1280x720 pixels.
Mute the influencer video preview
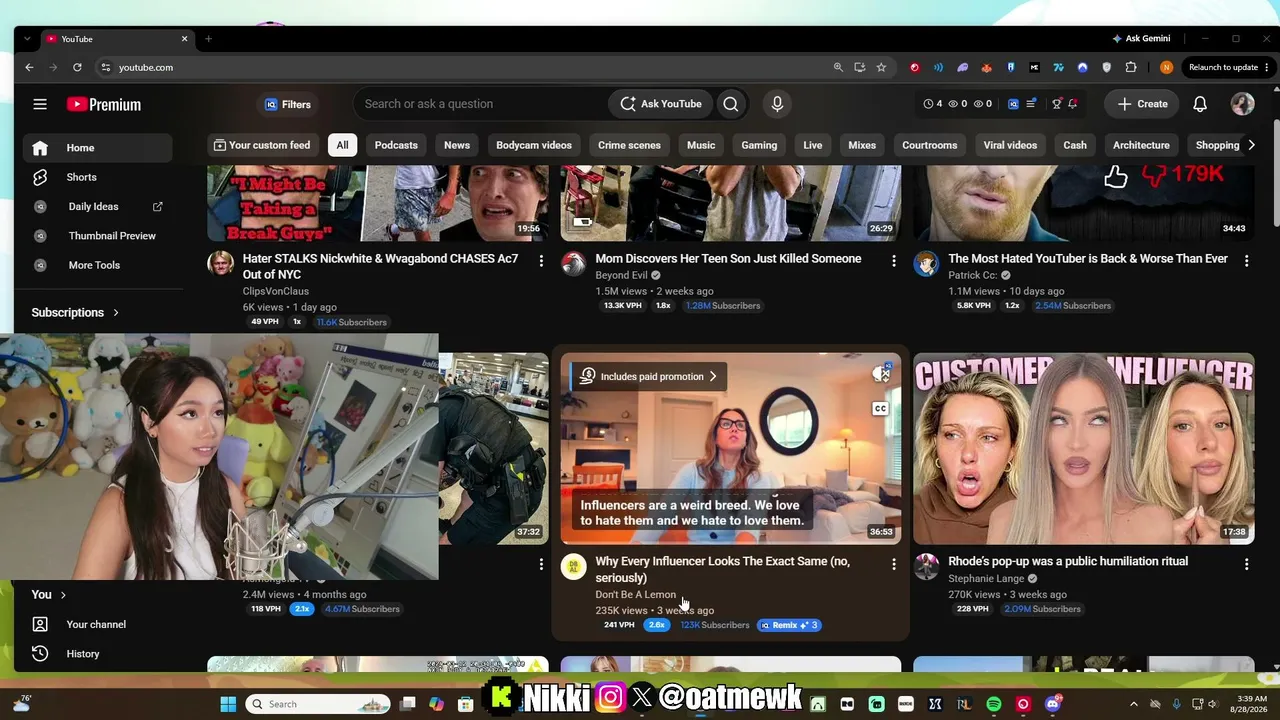tap(880, 375)
